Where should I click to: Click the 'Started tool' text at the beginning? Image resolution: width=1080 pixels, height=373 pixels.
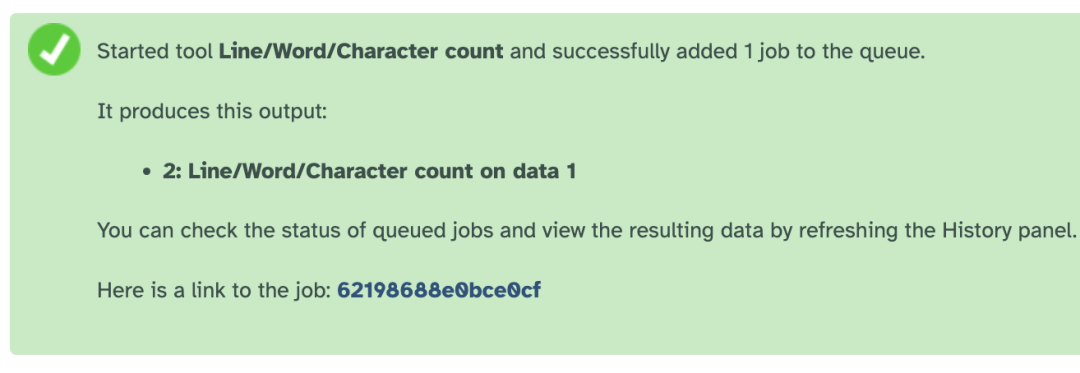tap(155, 52)
